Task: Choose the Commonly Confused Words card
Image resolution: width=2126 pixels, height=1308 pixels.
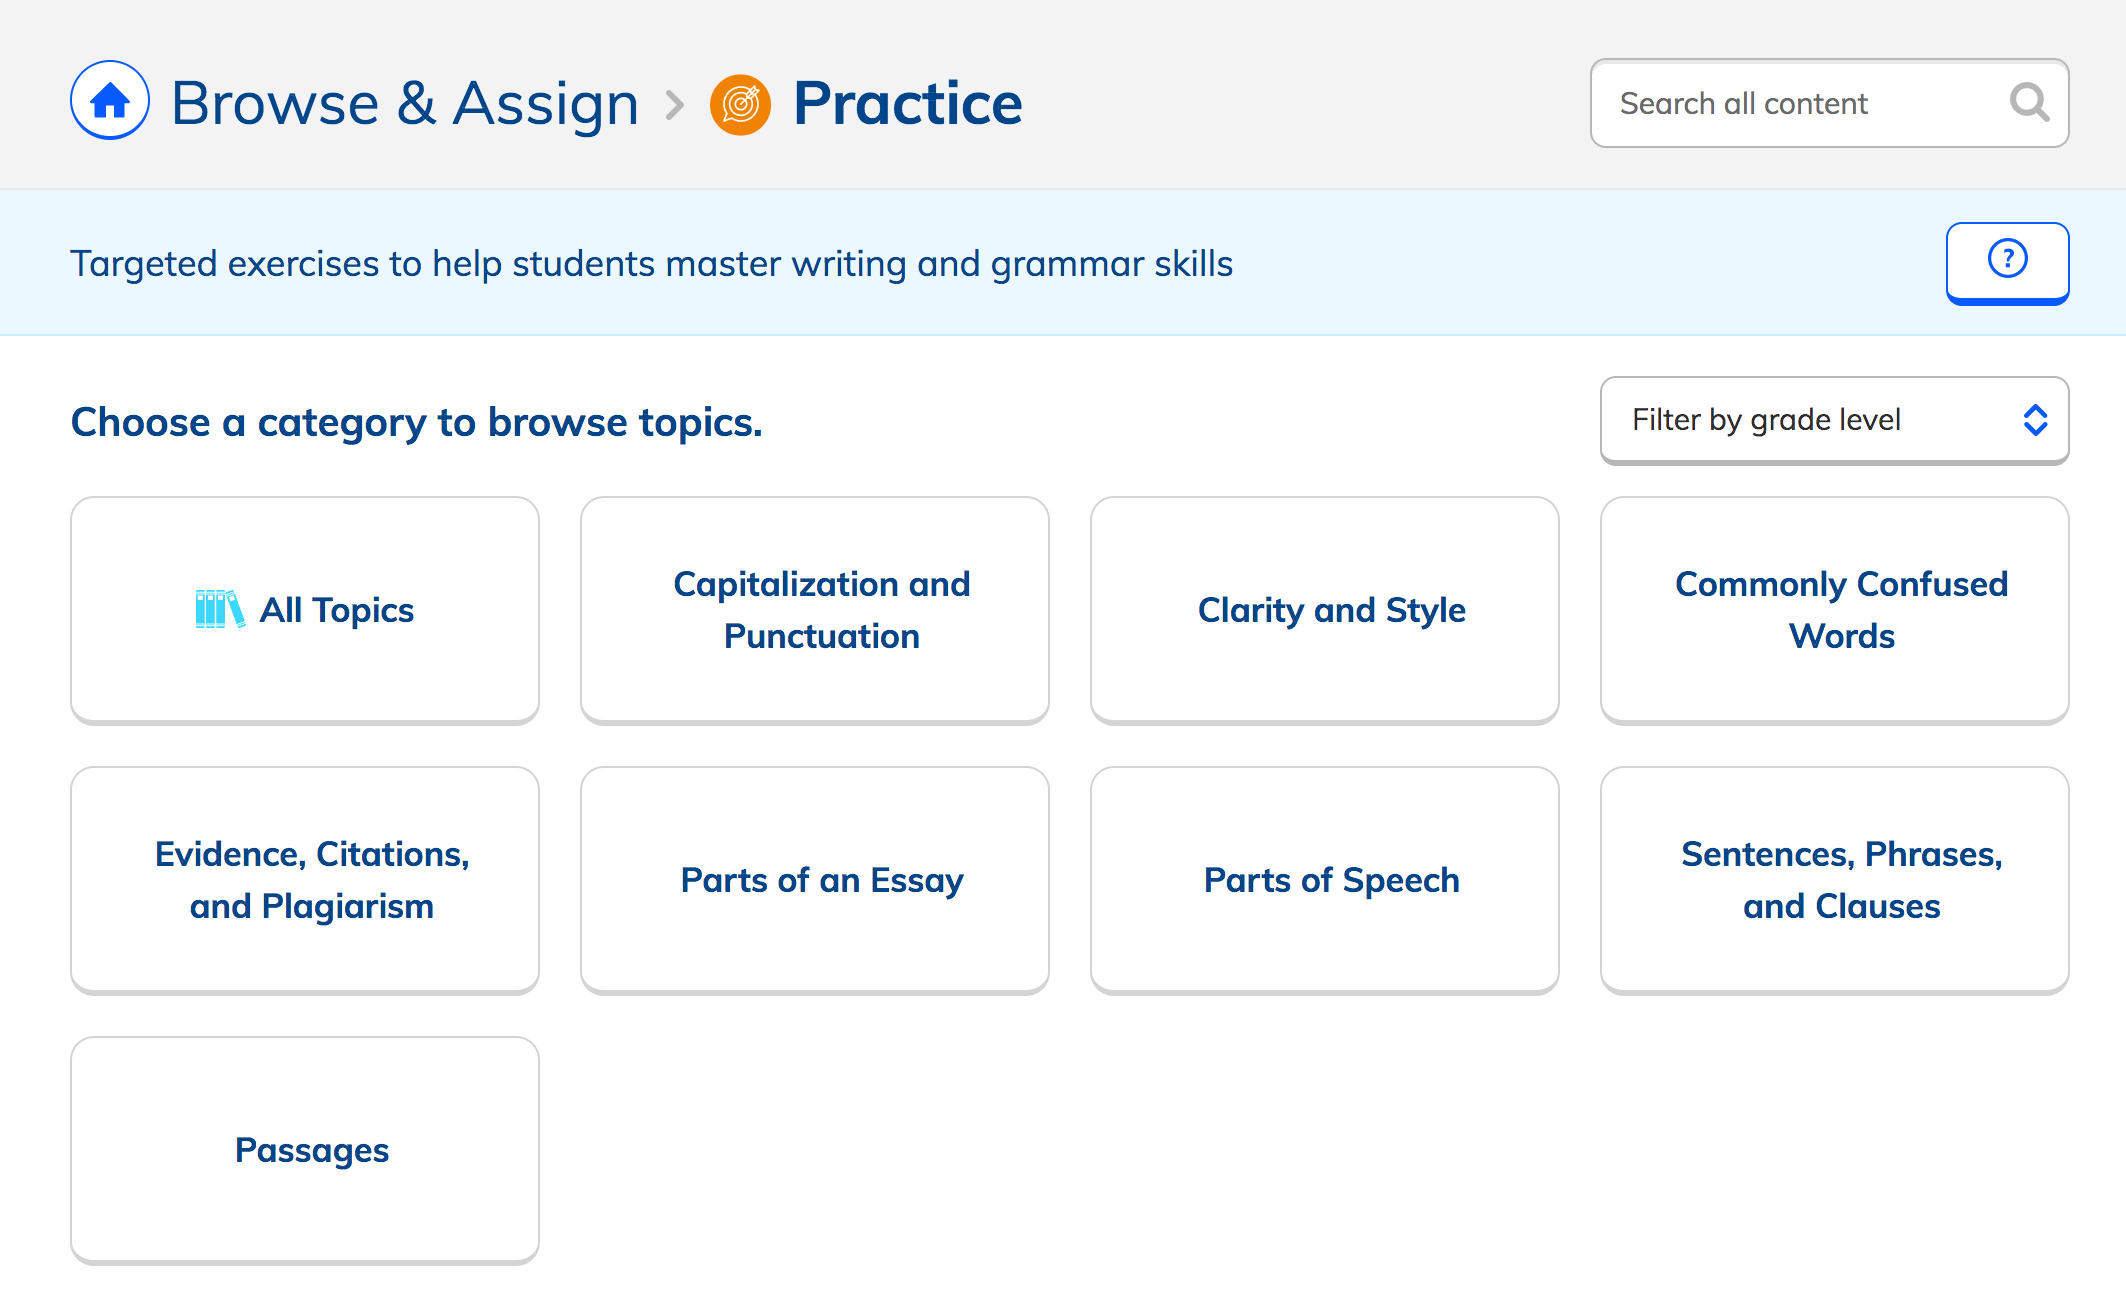Action: [1835, 610]
